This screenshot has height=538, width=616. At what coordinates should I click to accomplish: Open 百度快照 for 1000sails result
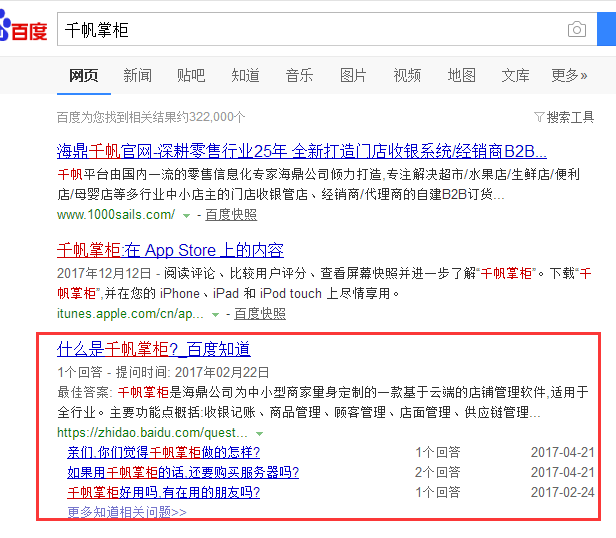point(231,215)
